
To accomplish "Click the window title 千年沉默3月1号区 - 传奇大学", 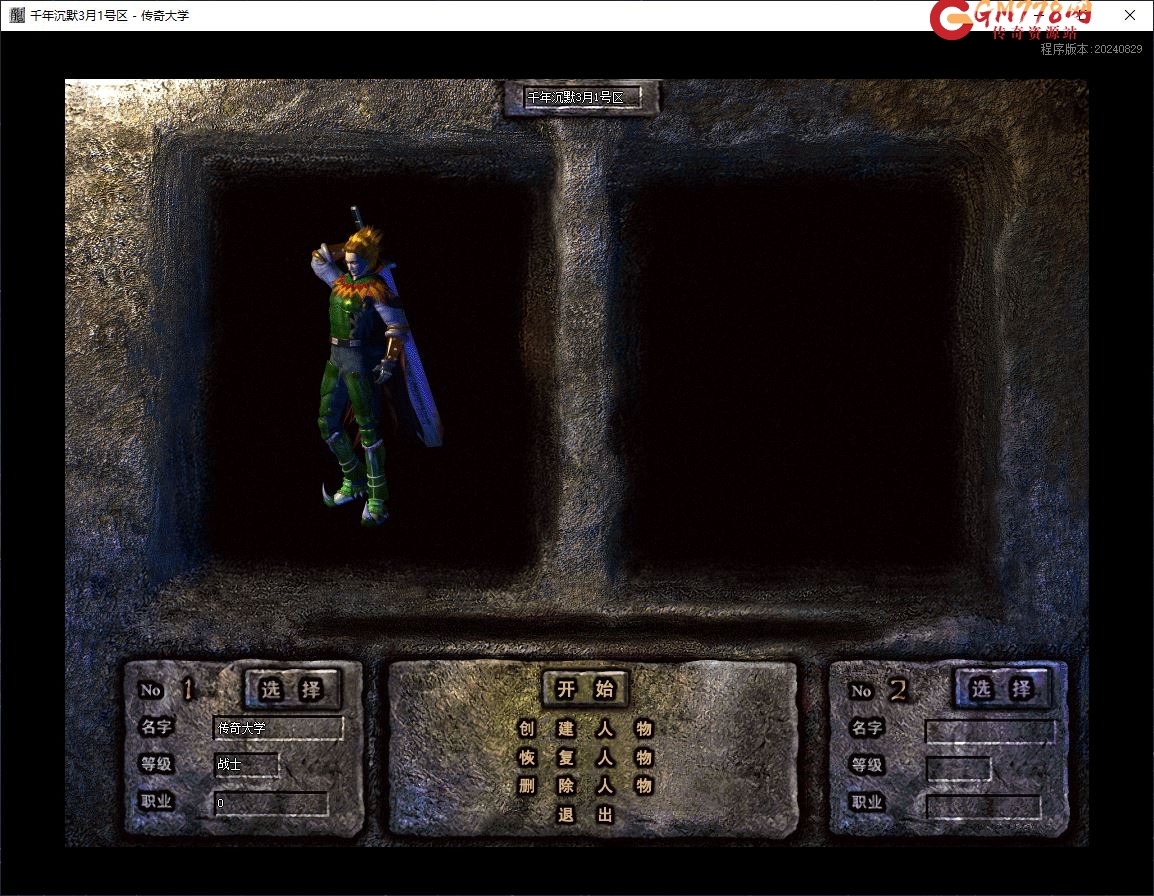I will click(110, 15).
